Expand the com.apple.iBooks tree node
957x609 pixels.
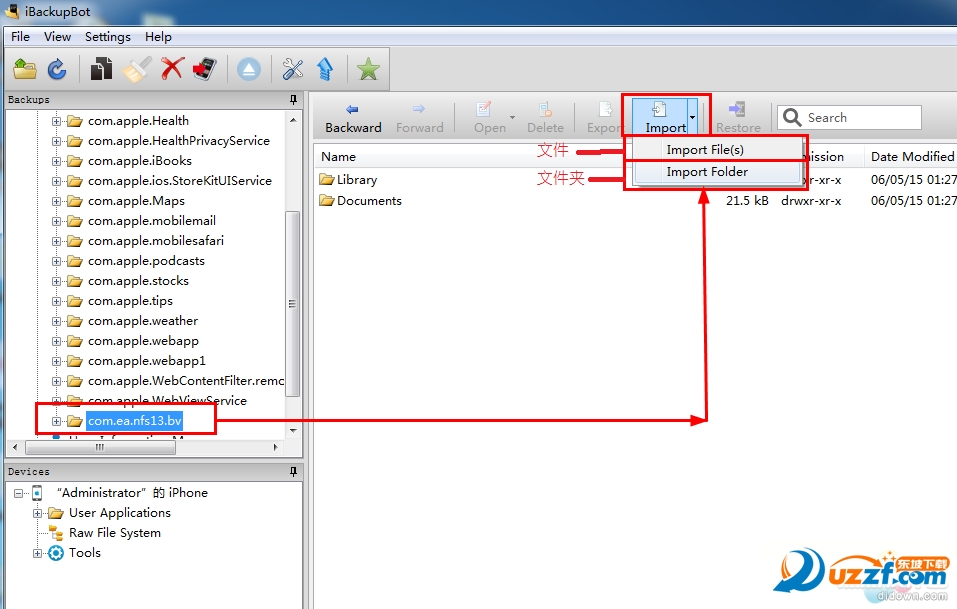pyautogui.click(x=56, y=161)
